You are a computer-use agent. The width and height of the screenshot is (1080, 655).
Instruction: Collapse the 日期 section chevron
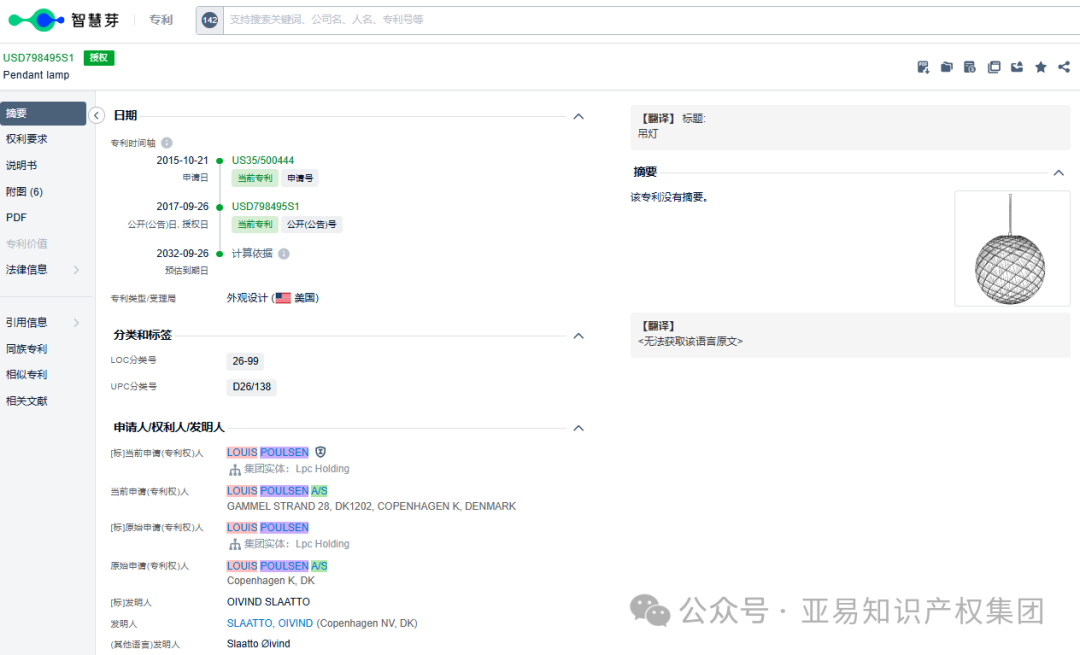(x=578, y=116)
